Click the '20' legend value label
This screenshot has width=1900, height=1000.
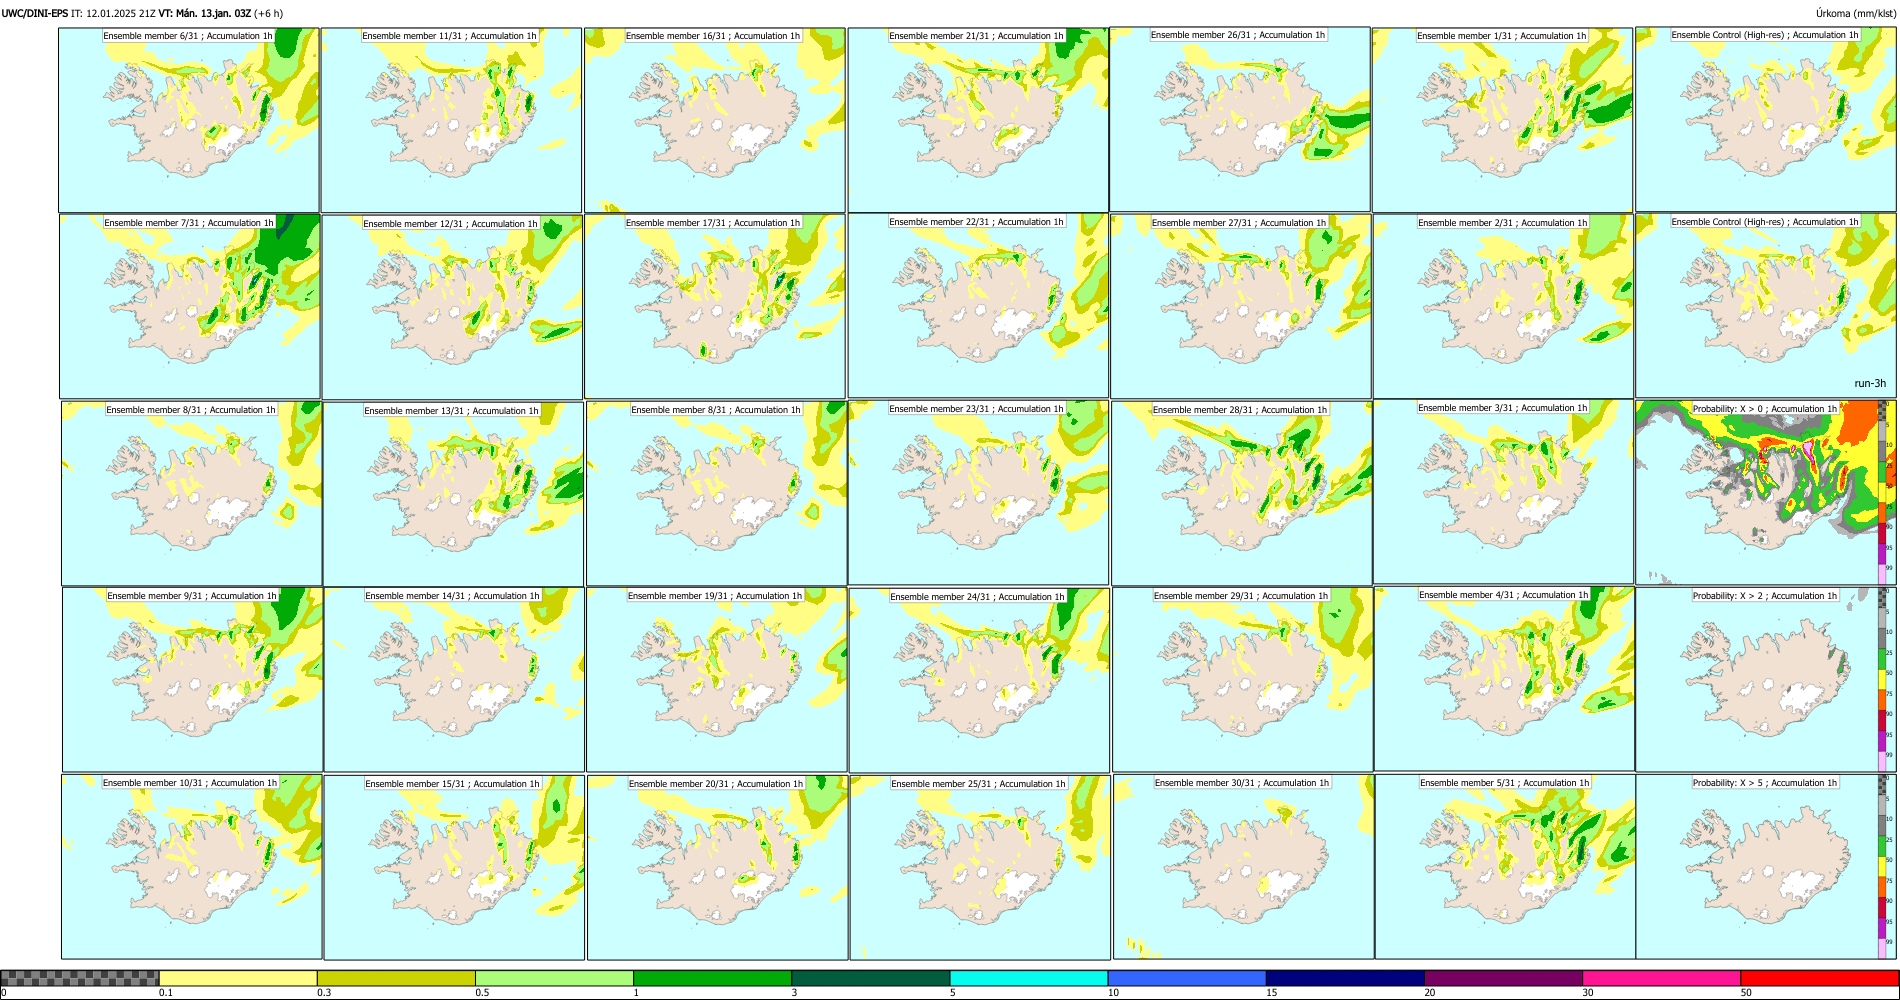click(1429, 993)
